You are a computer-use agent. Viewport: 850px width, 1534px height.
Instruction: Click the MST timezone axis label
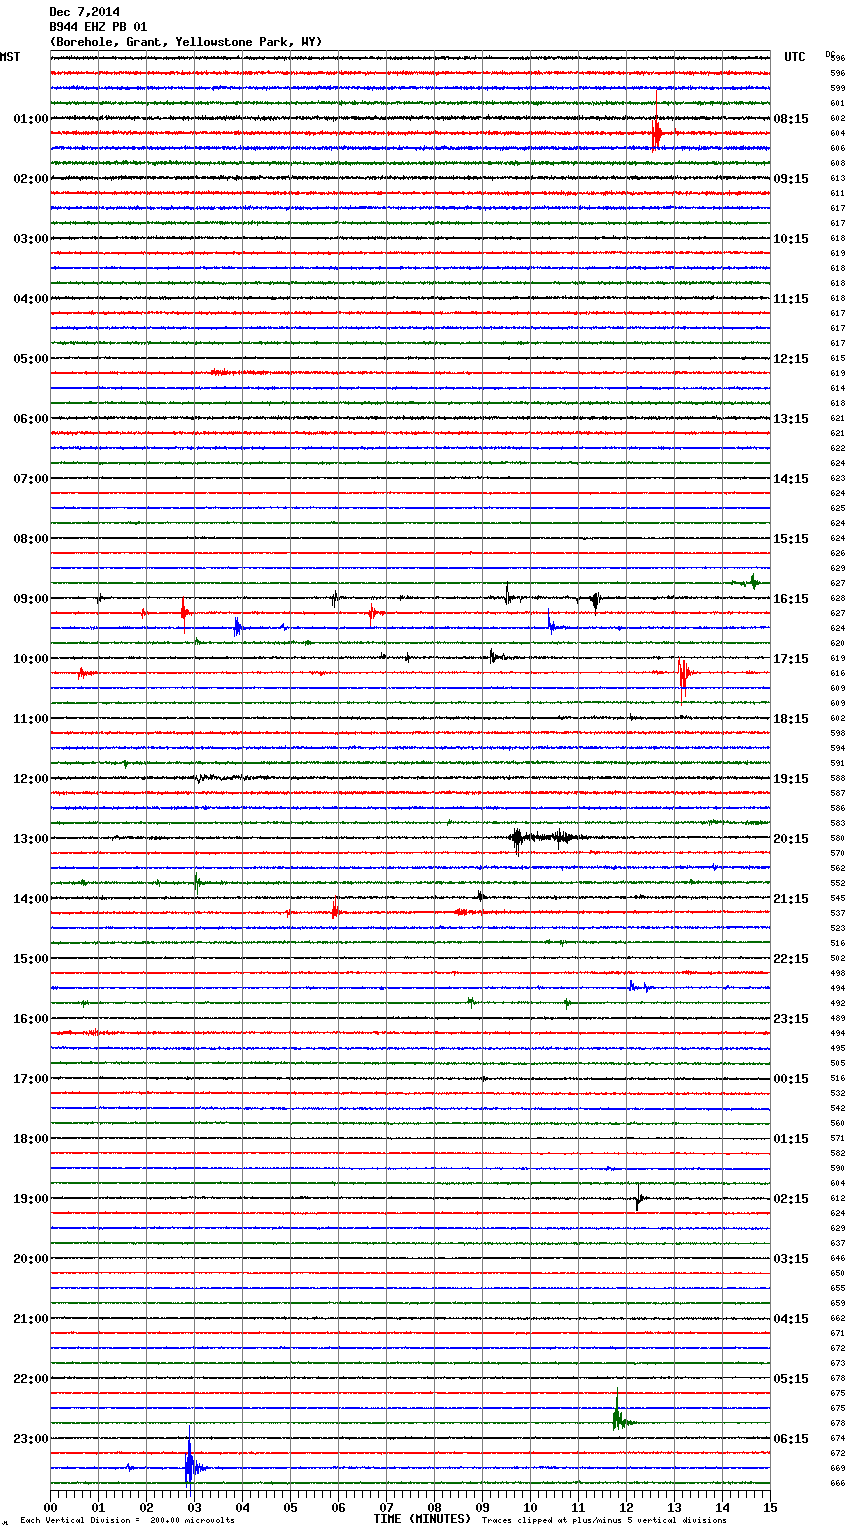(10, 57)
